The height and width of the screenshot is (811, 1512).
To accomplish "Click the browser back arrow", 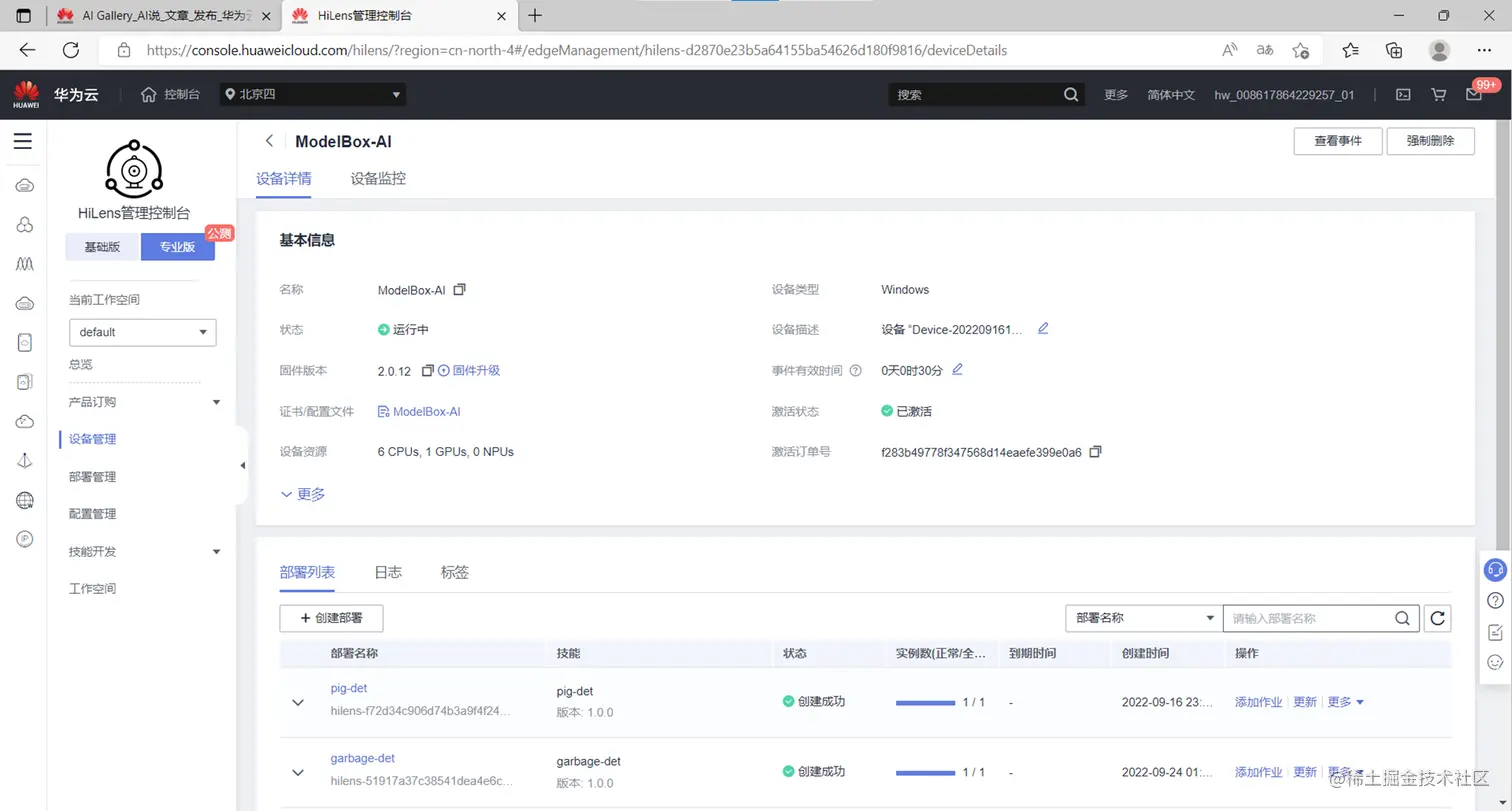I will pos(27,50).
